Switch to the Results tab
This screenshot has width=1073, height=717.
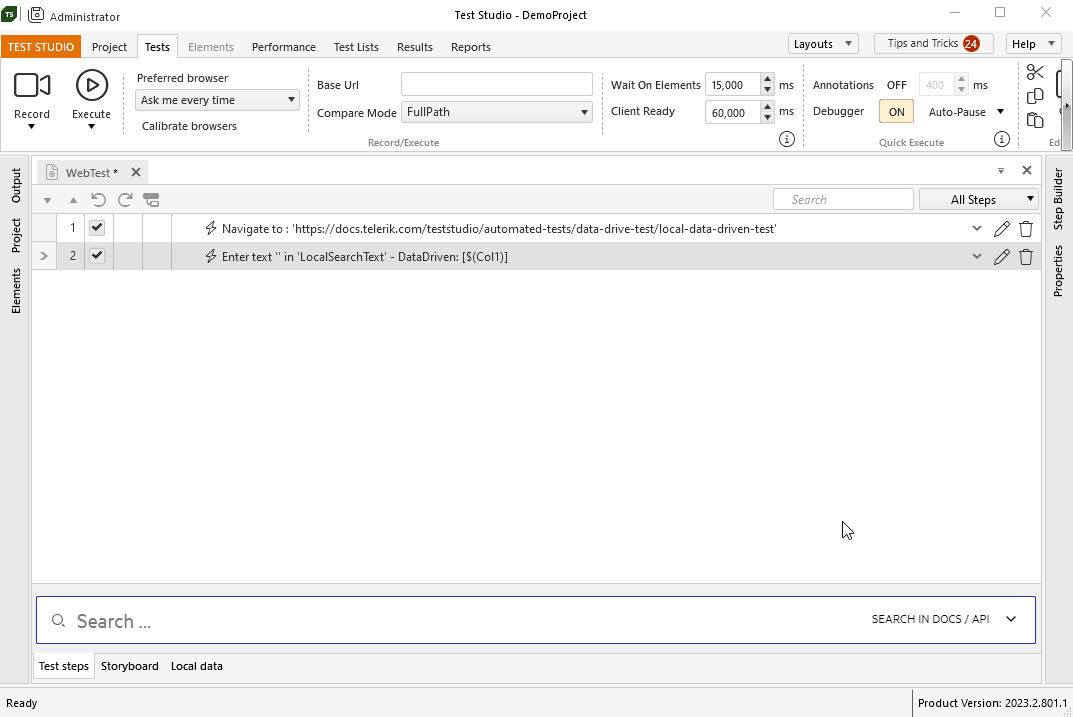tap(415, 47)
